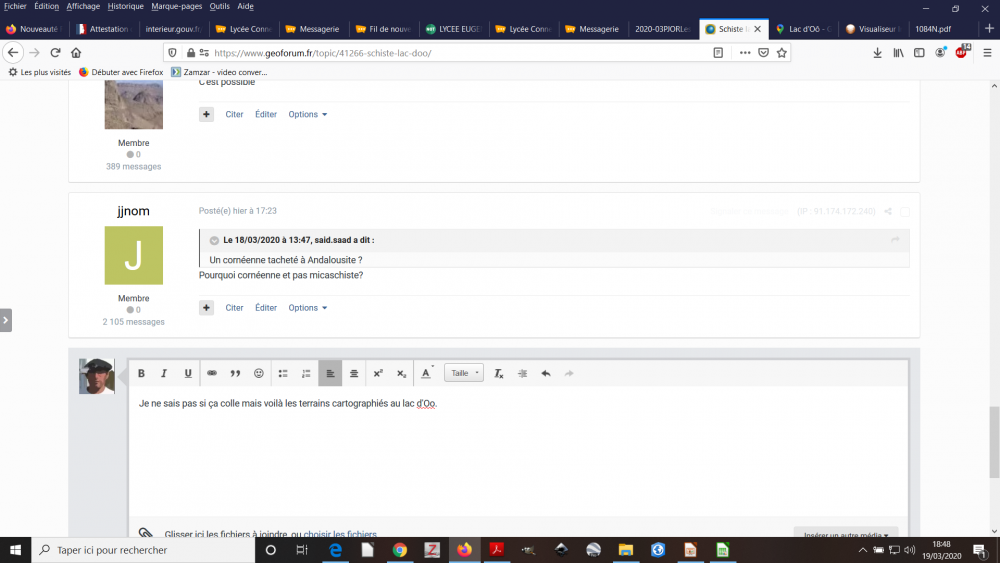
Task: Click the geoforum URL address bar
Action: coord(459,53)
